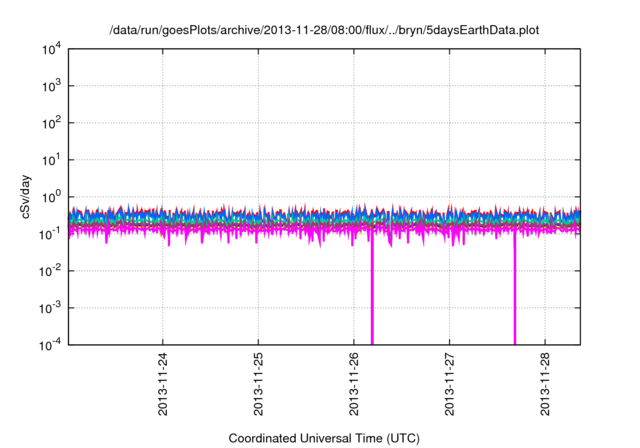Click the Coordinated Universal Time axis label

(x=324, y=438)
